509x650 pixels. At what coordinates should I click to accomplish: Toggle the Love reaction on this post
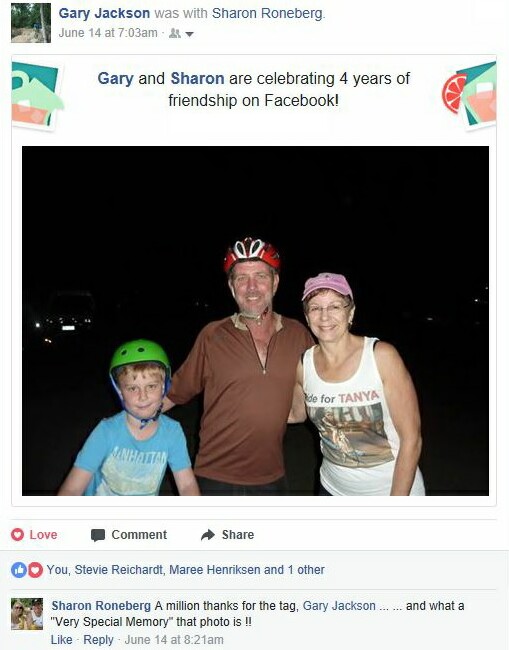coord(34,535)
